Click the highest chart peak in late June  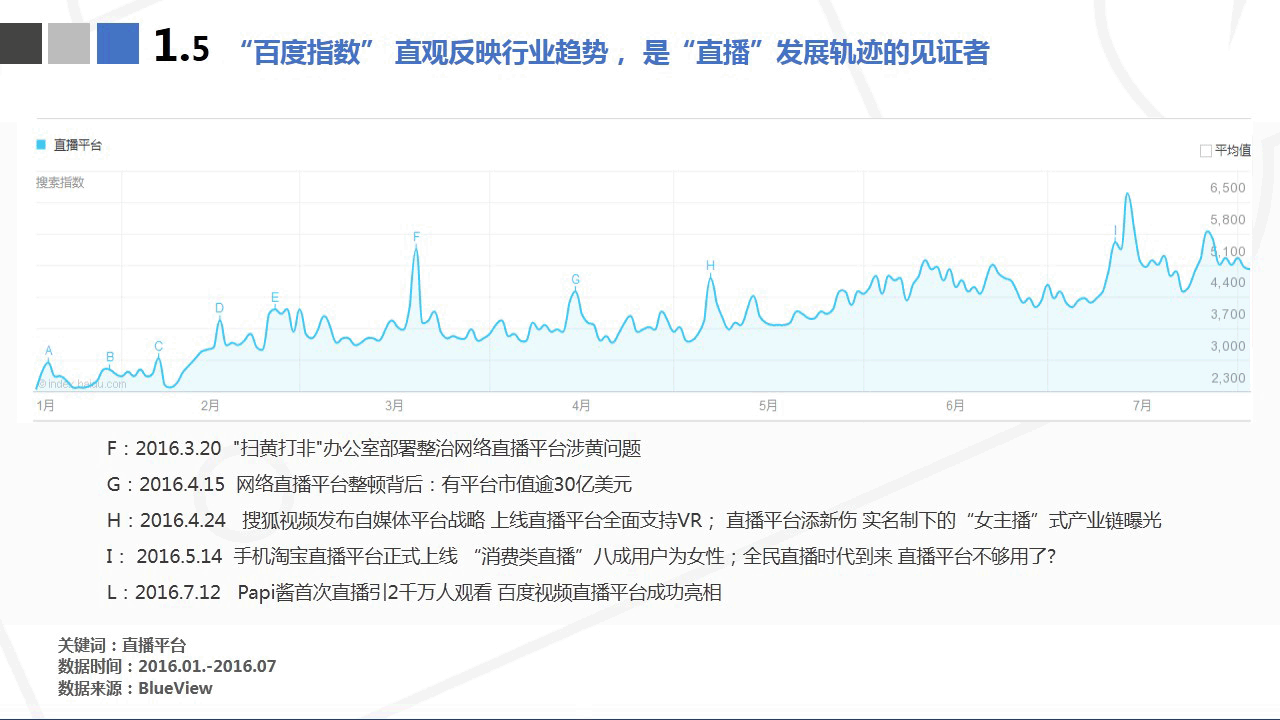pos(1127,194)
